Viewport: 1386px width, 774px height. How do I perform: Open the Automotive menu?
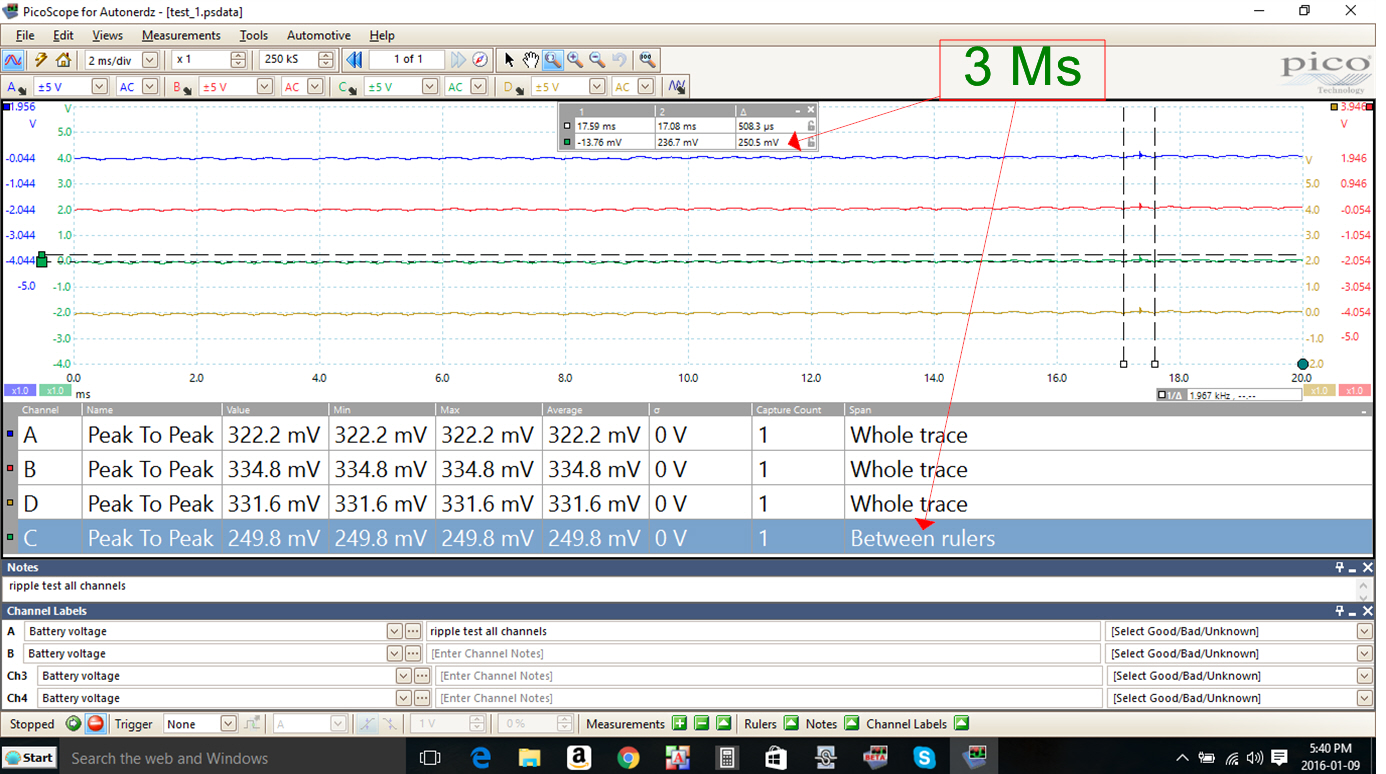318,35
